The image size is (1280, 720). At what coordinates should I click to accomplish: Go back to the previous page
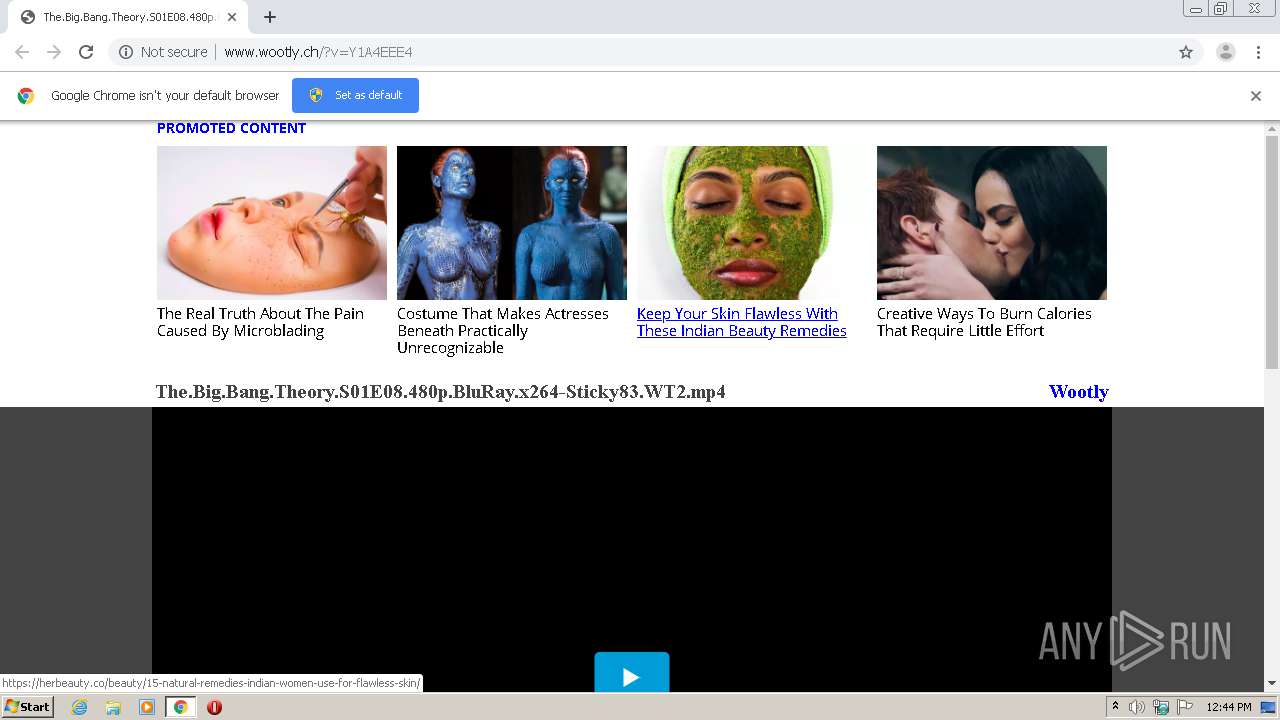(22, 52)
